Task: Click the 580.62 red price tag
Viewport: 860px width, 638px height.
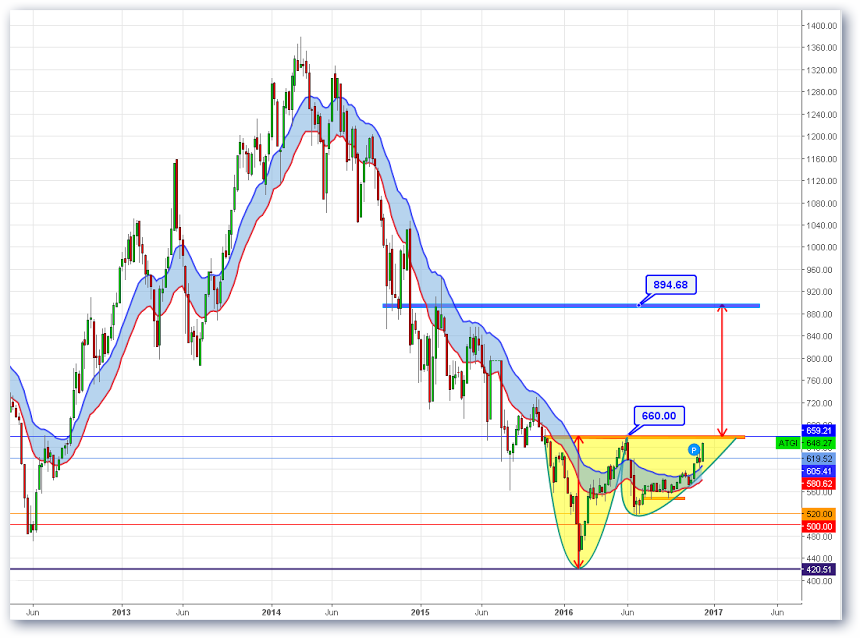Action: 818,484
